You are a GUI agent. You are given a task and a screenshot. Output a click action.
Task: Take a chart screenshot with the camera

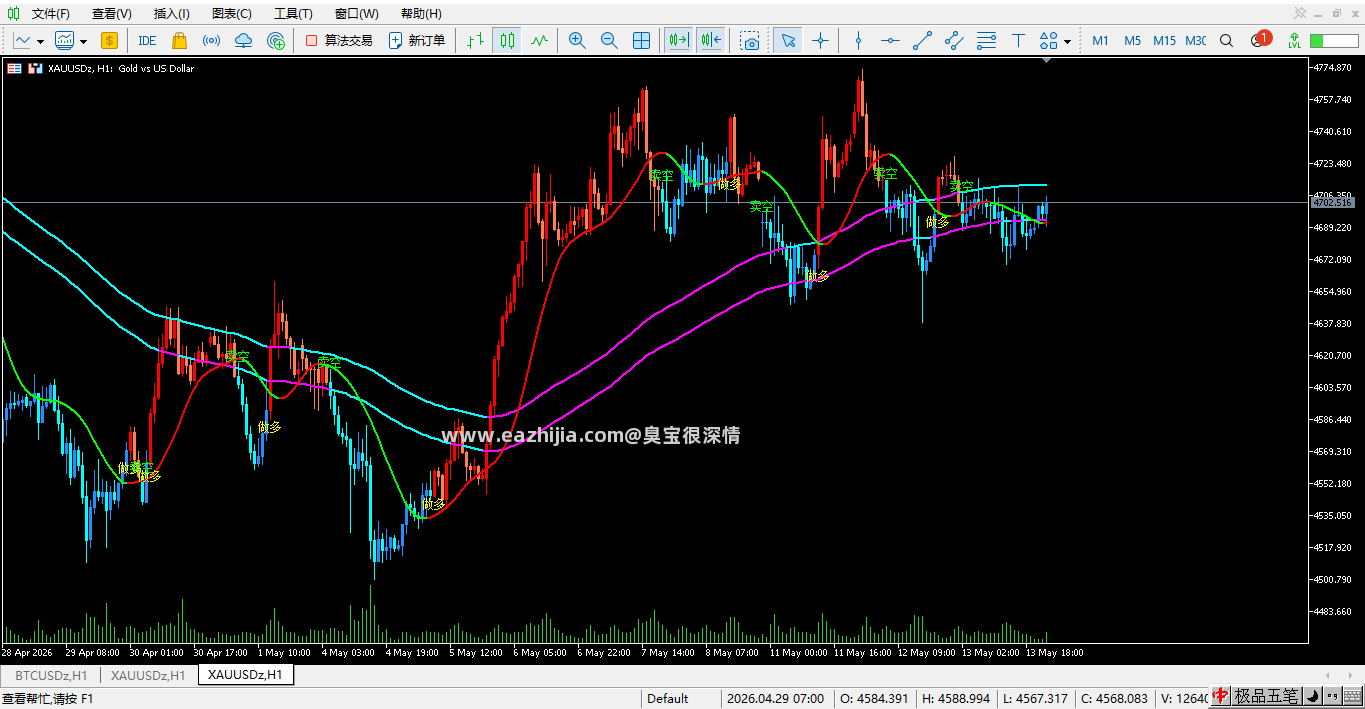pyautogui.click(x=750, y=40)
